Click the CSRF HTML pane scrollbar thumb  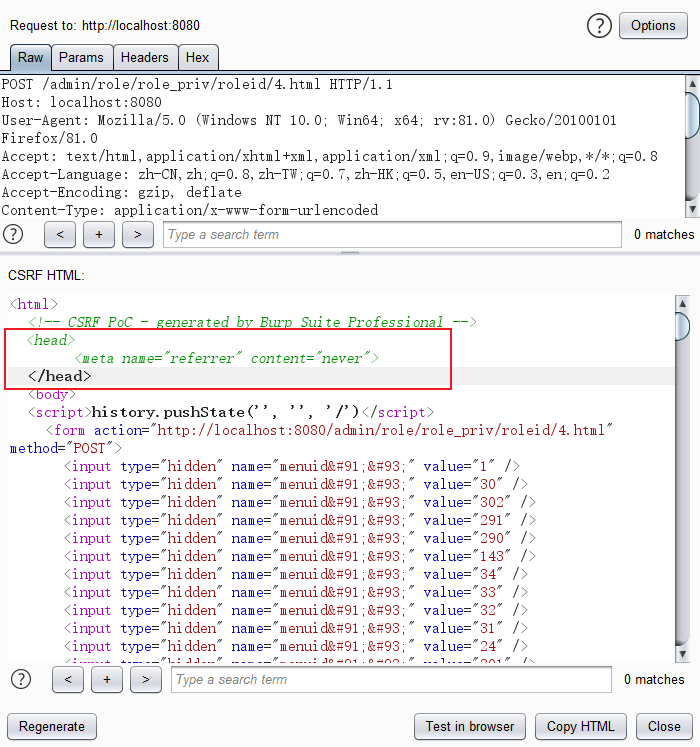coord(682,326)
